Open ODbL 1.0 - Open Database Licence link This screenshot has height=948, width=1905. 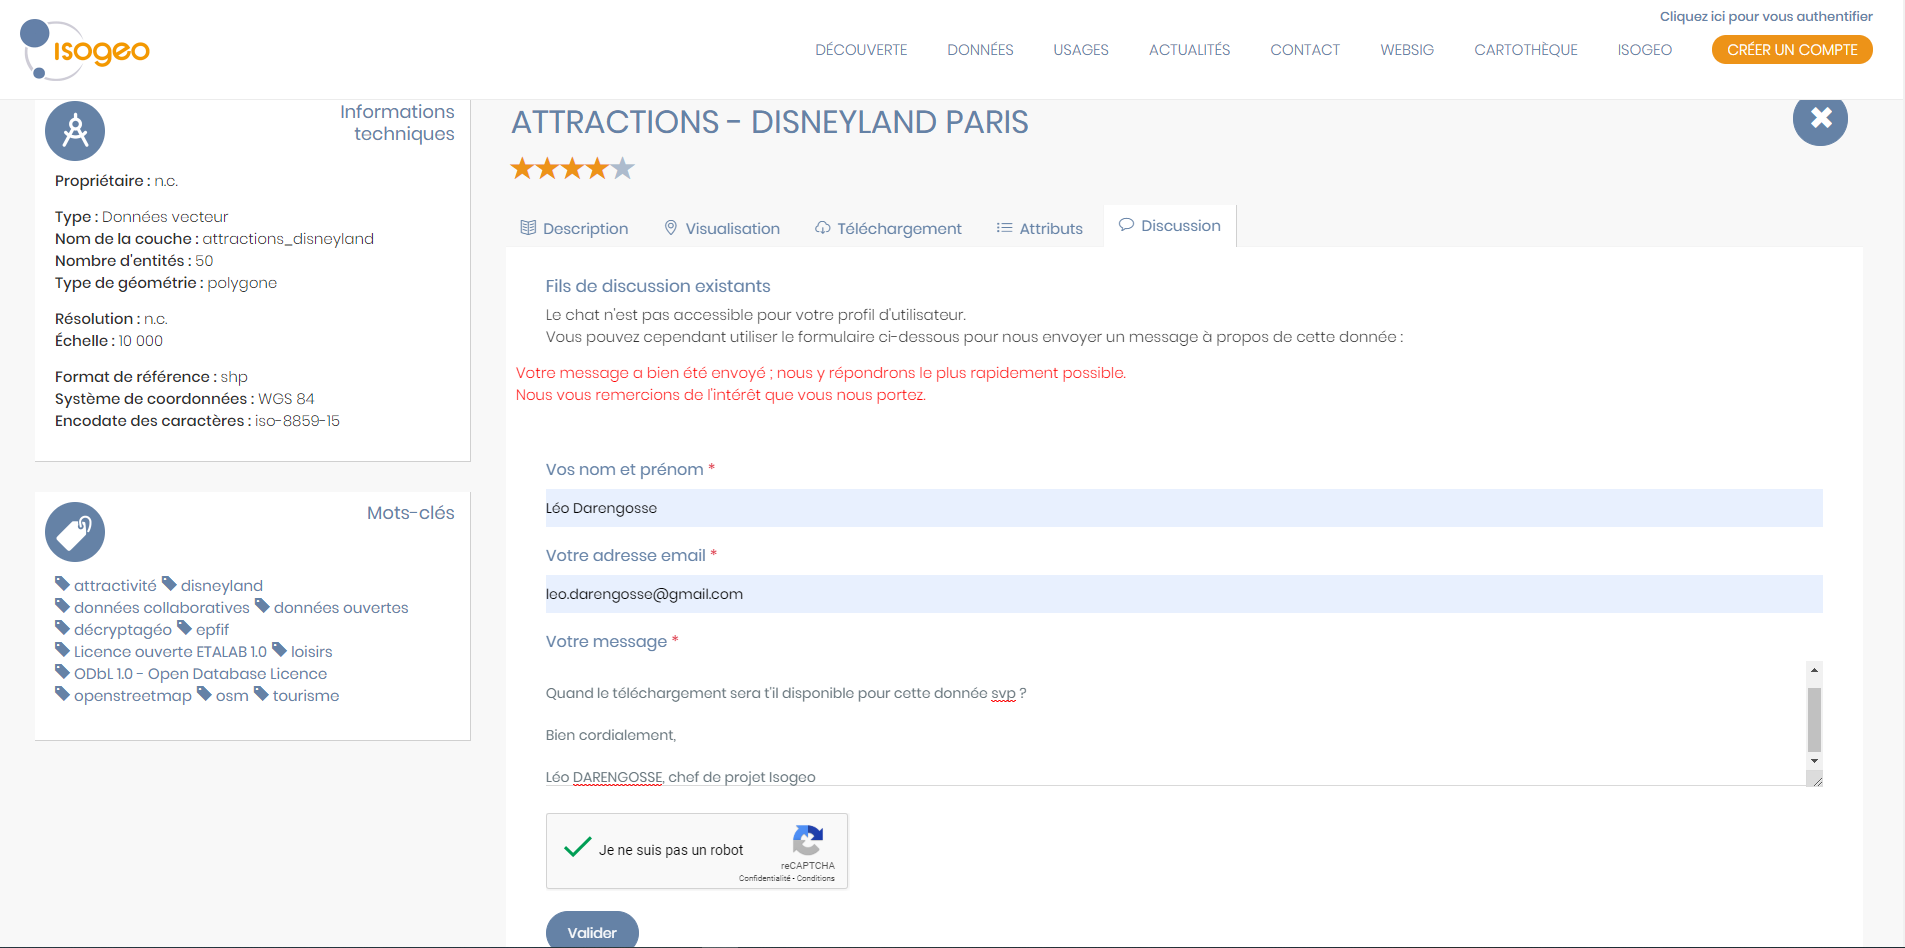[x=200, y=674]
